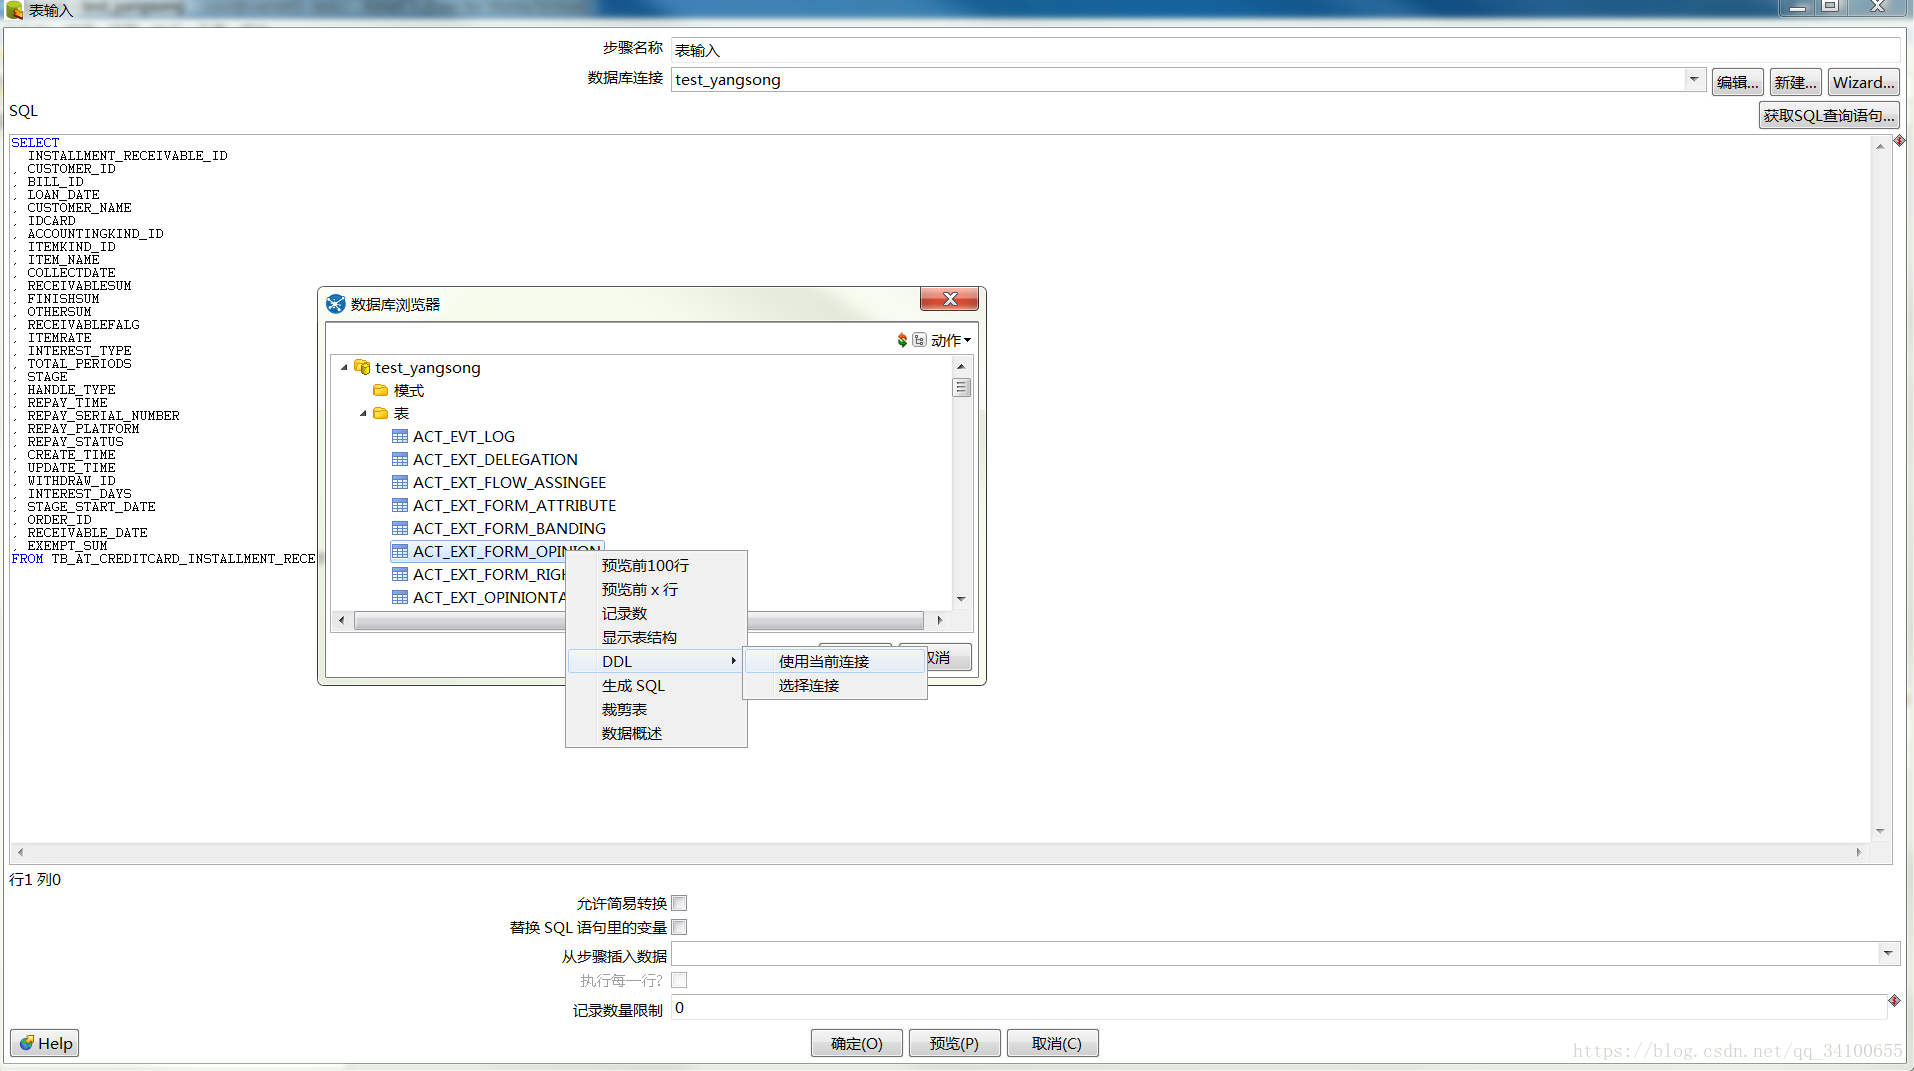Select 记录数 in the context menu
Screen dimensions: 1914x1071
click(656, 613)
